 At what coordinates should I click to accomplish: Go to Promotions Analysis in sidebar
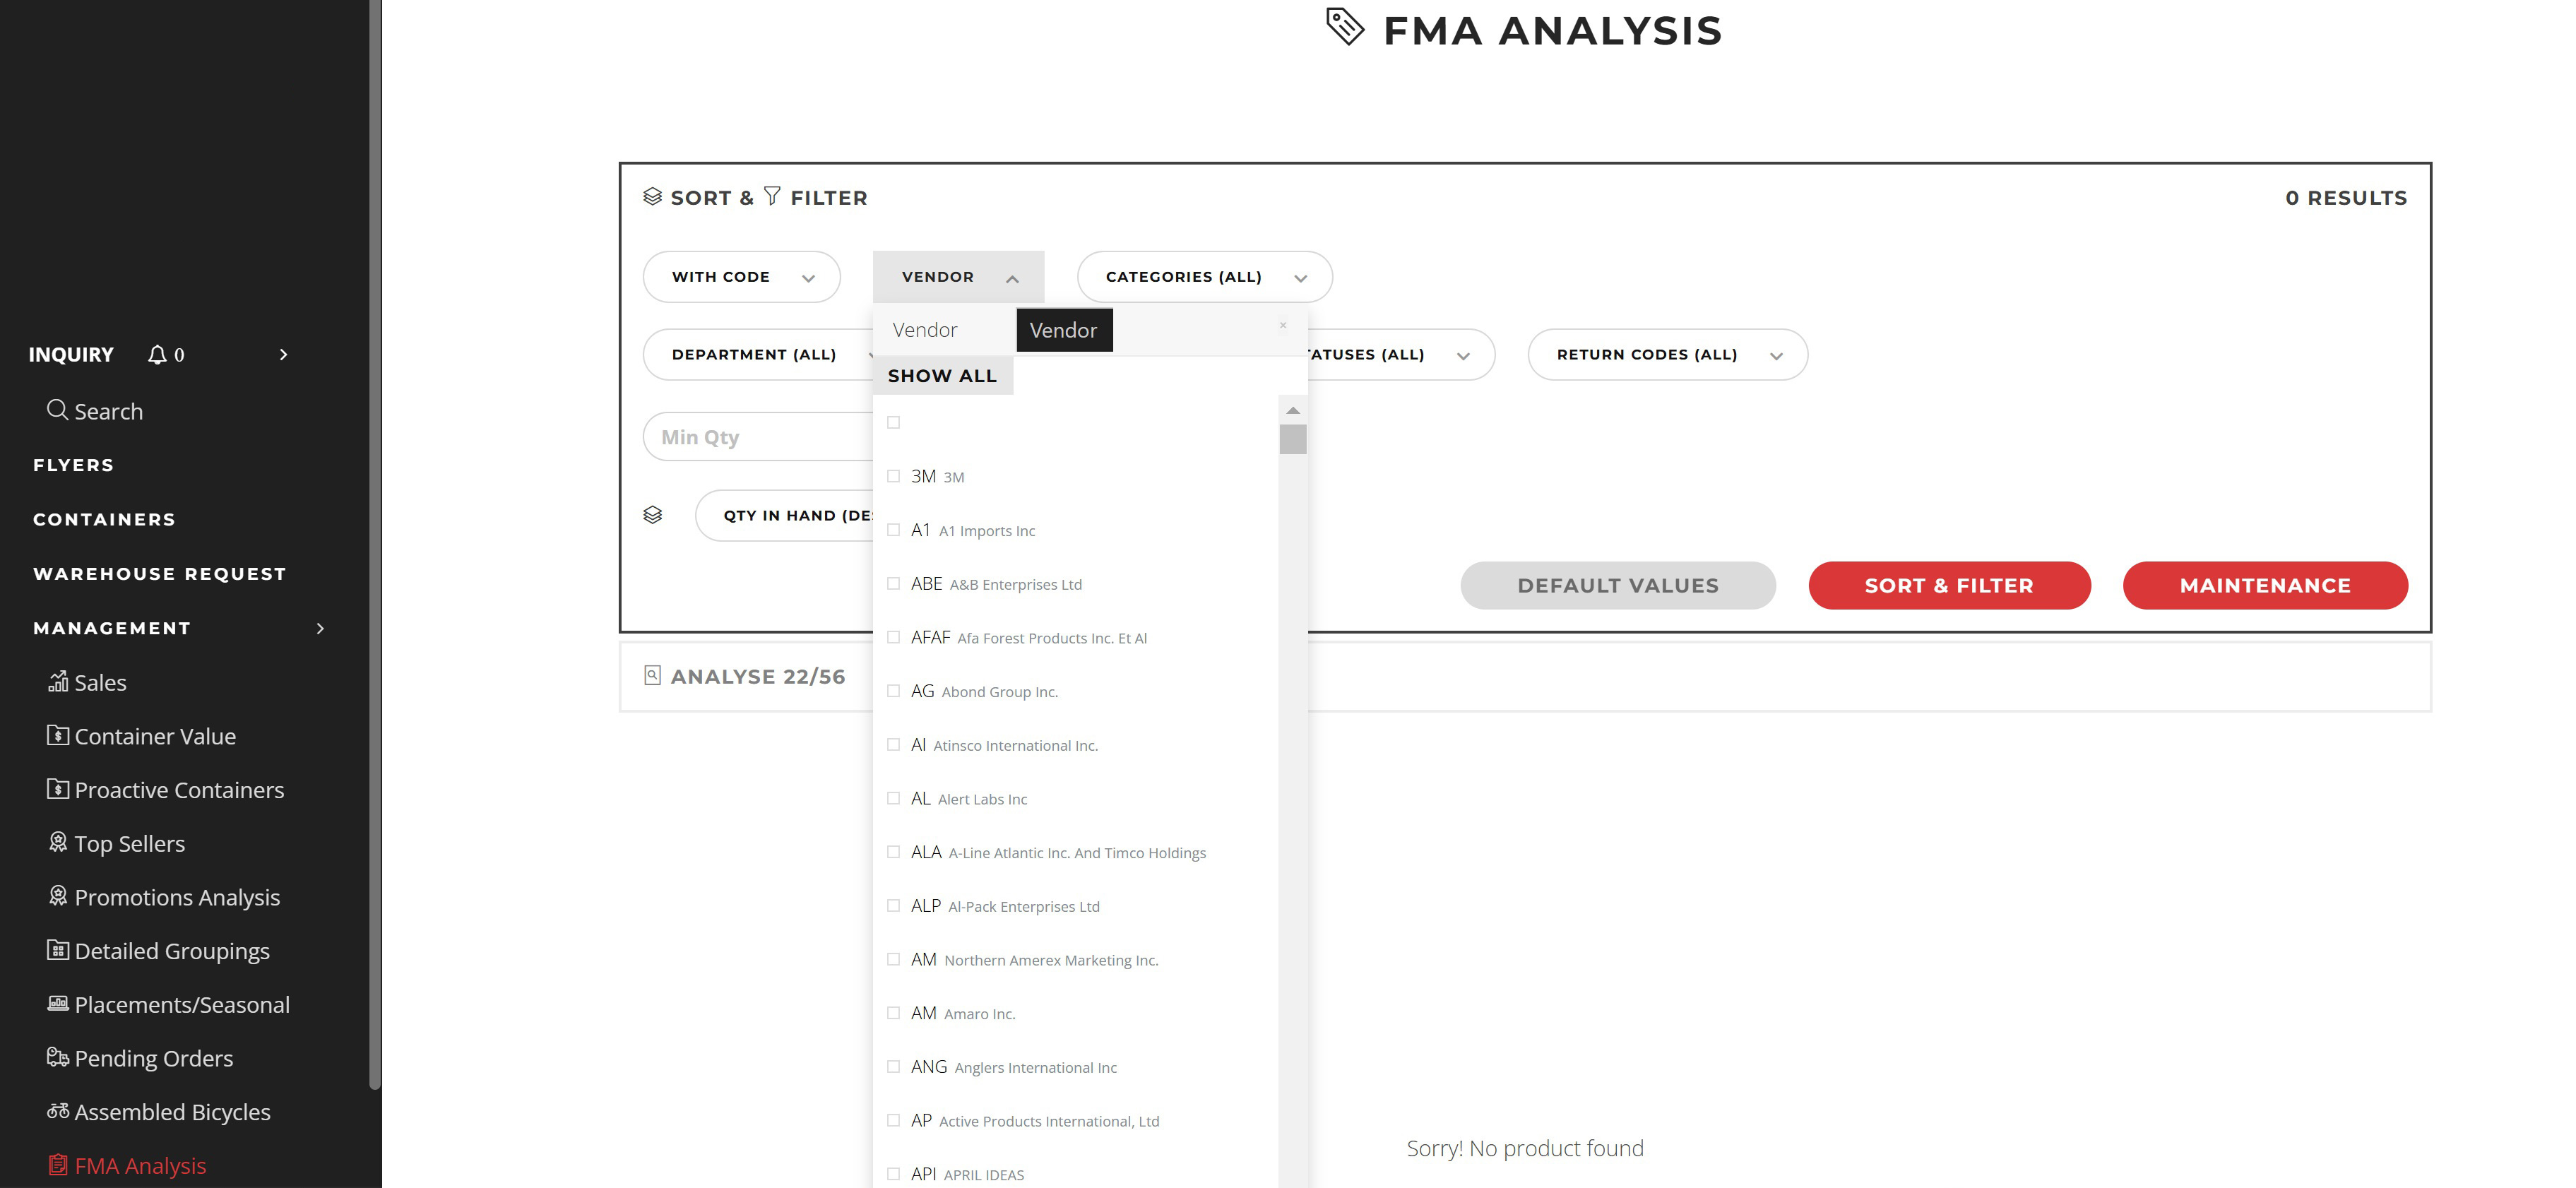coord(177,897)
